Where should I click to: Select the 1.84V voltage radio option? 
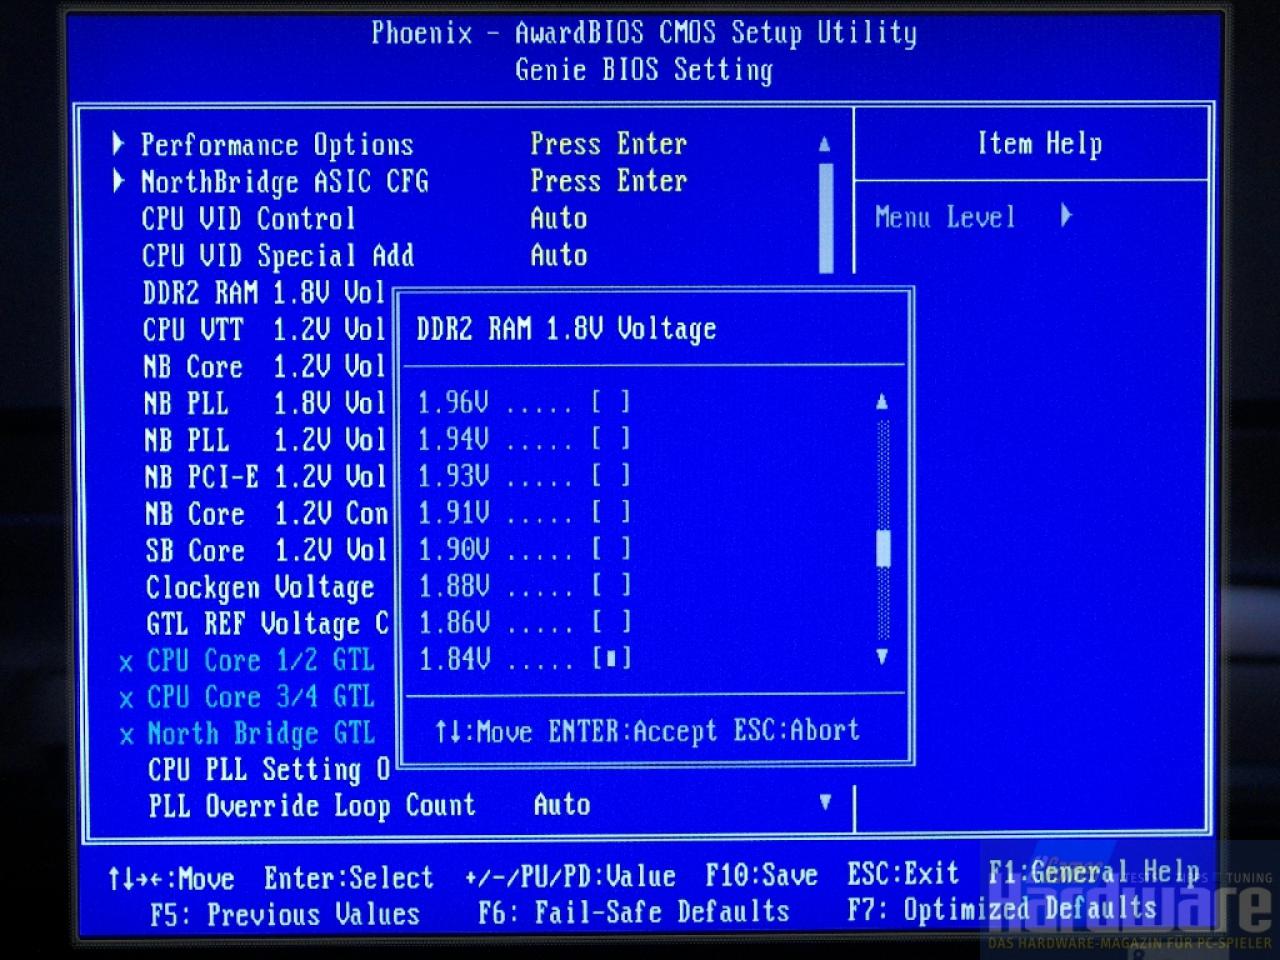611,659
